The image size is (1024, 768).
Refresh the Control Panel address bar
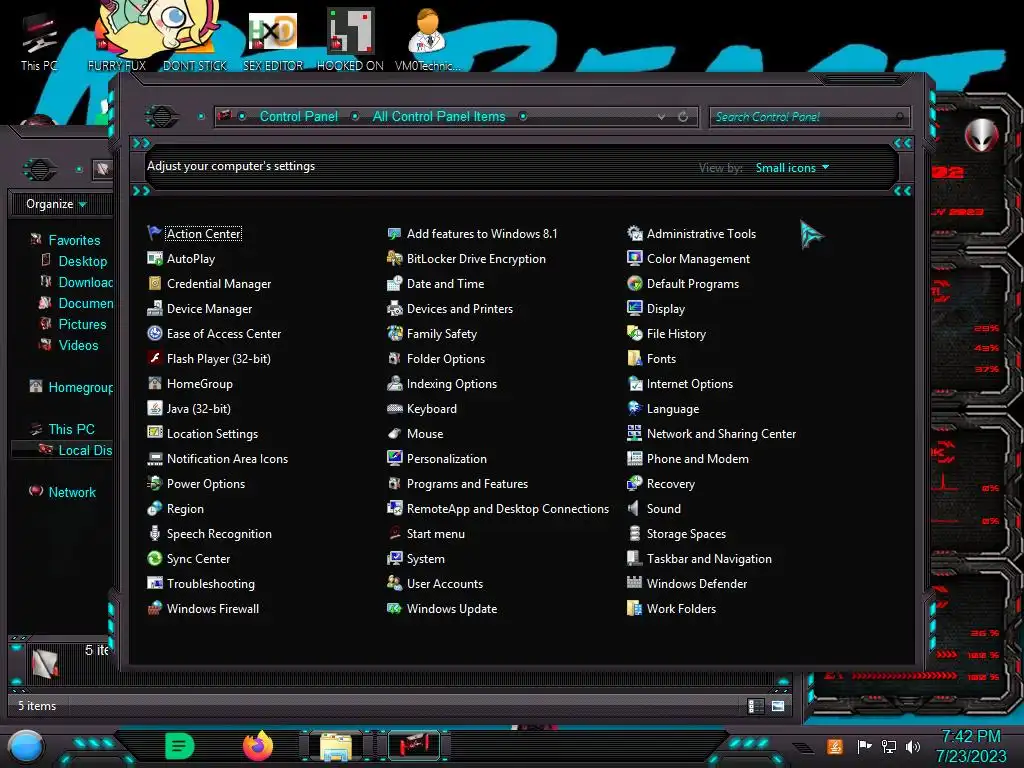pyautogui.click(x=683, y=117)
